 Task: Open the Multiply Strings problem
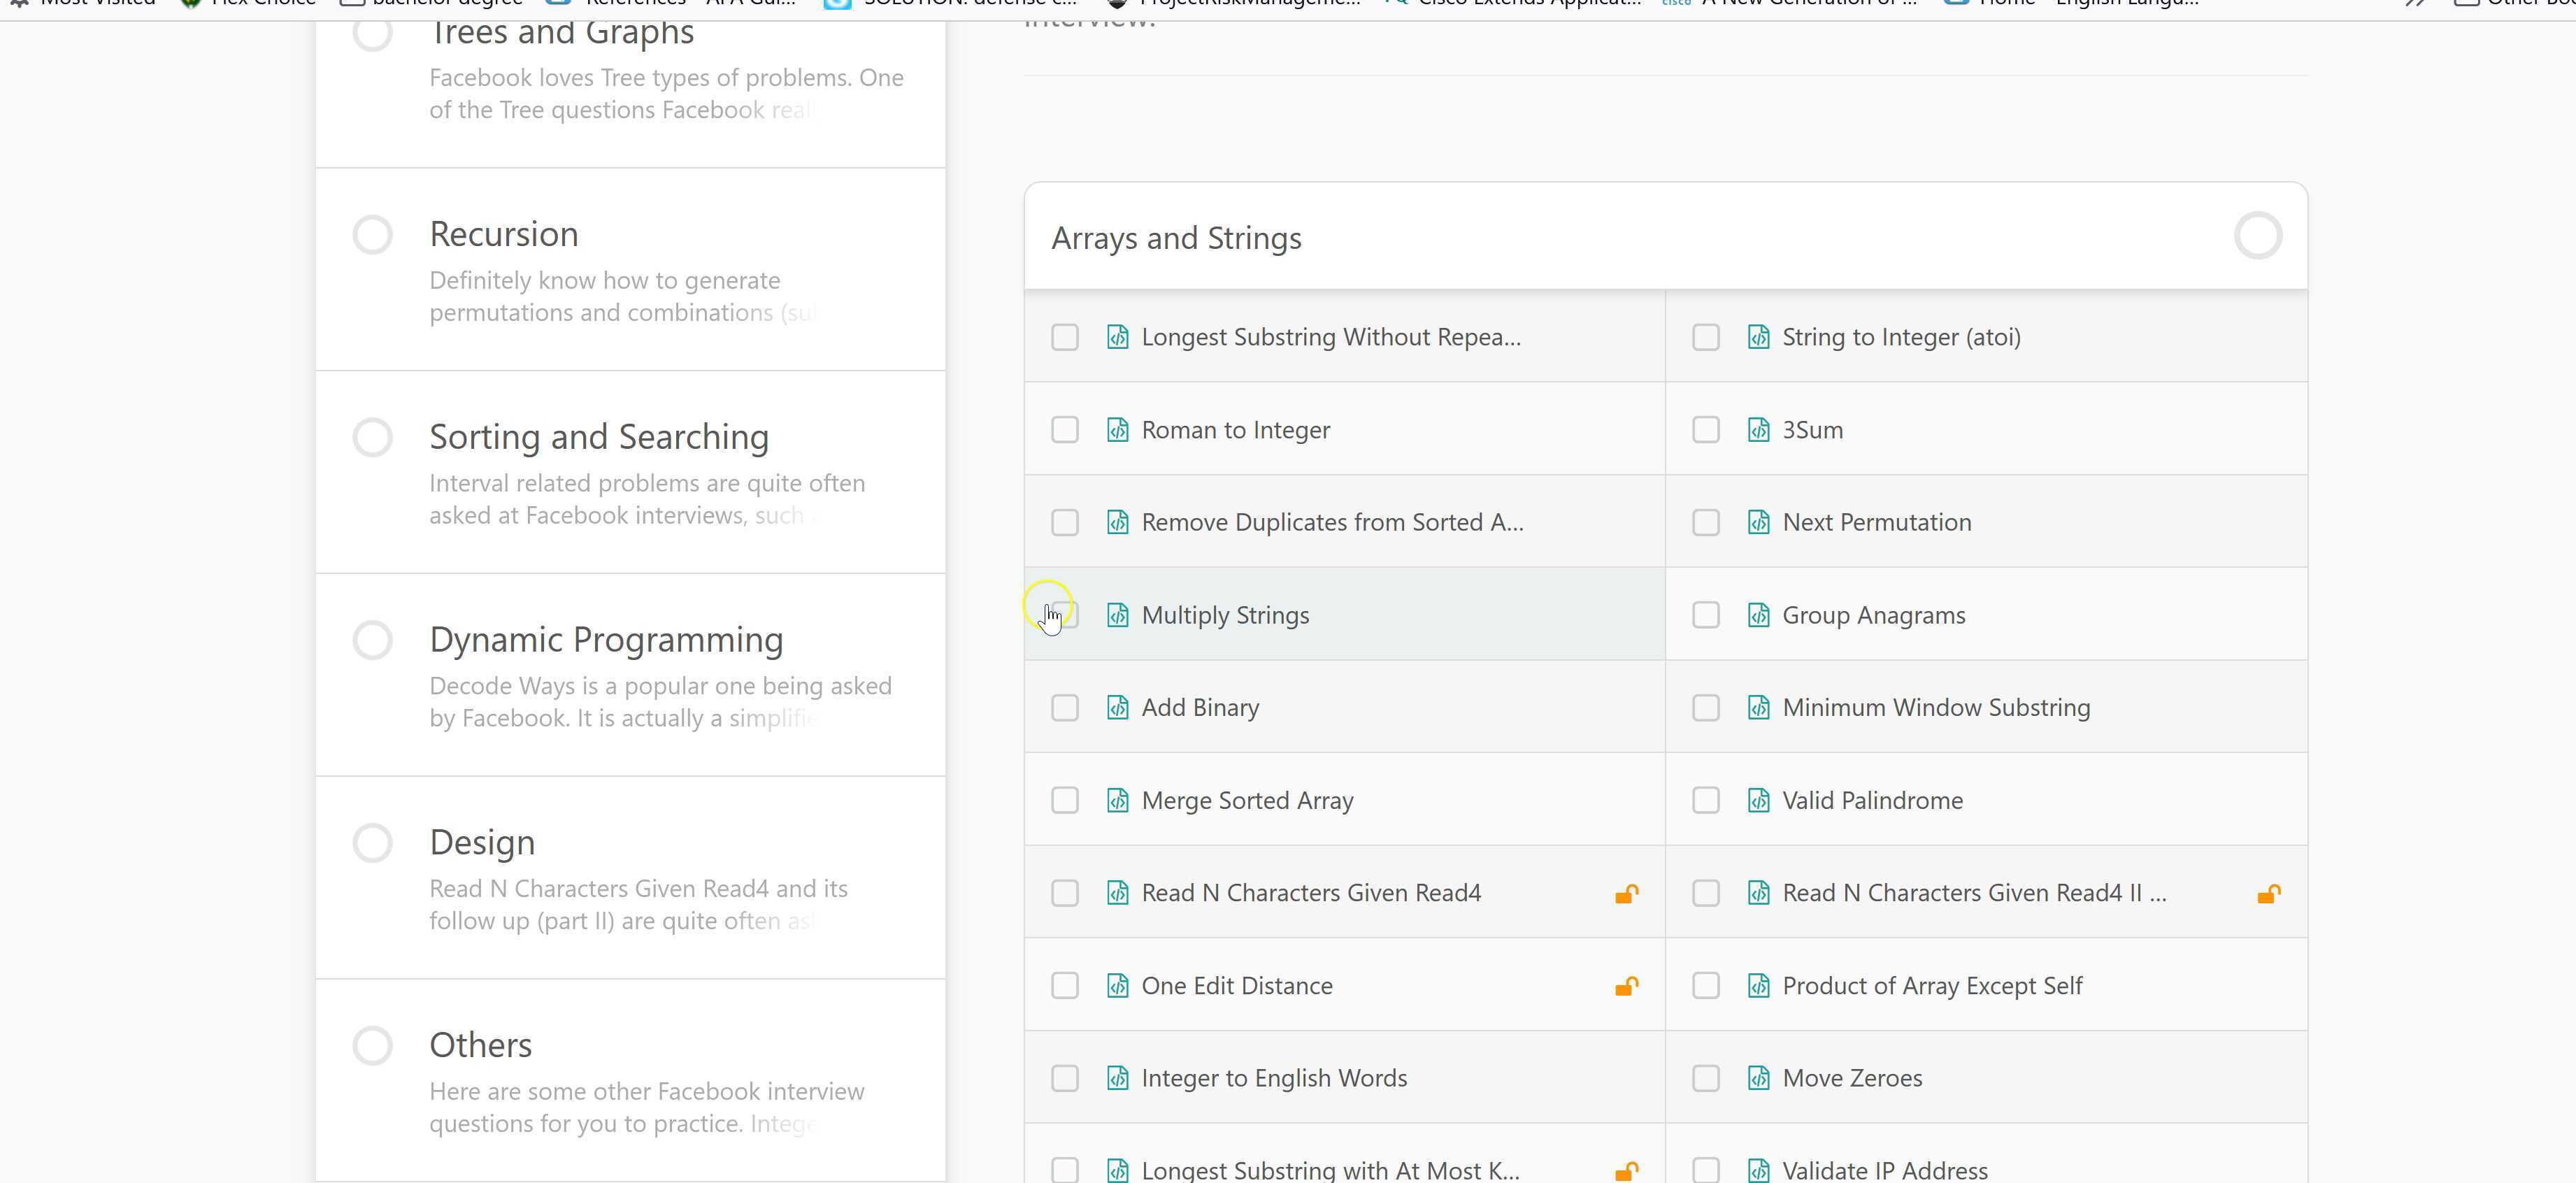(1225, 615)
